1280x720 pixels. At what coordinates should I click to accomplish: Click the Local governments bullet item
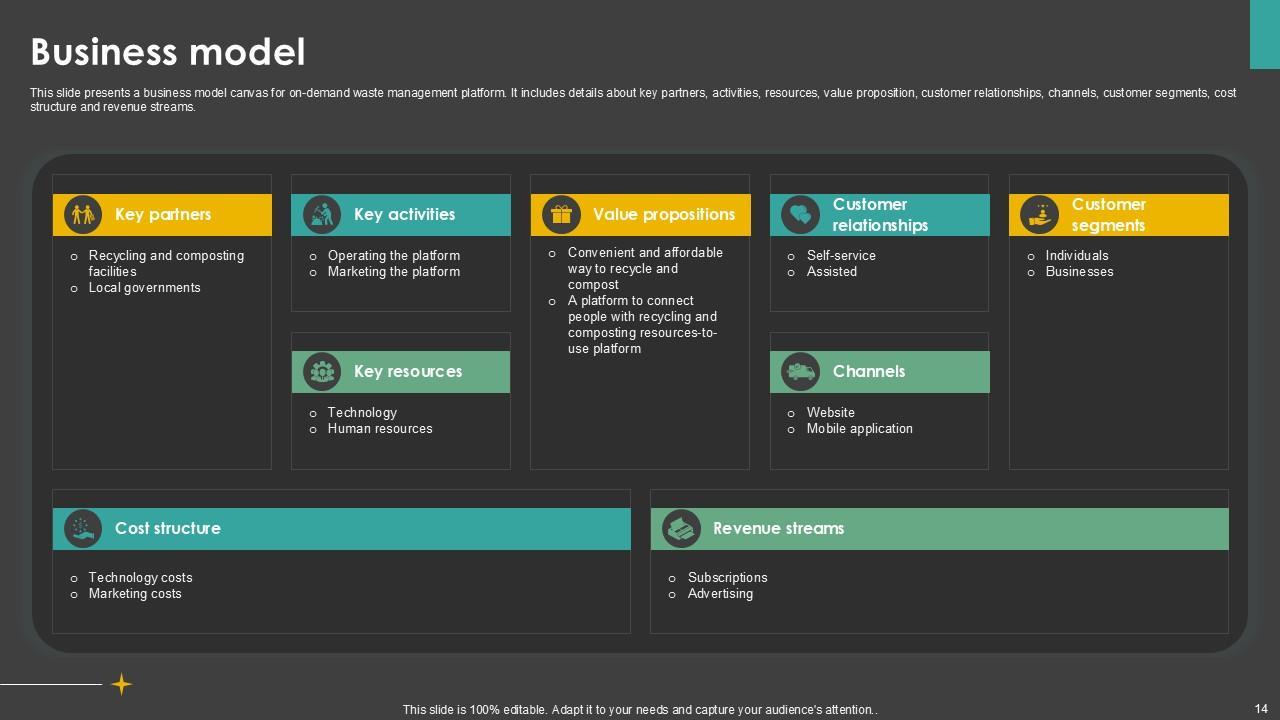[144, 288]
